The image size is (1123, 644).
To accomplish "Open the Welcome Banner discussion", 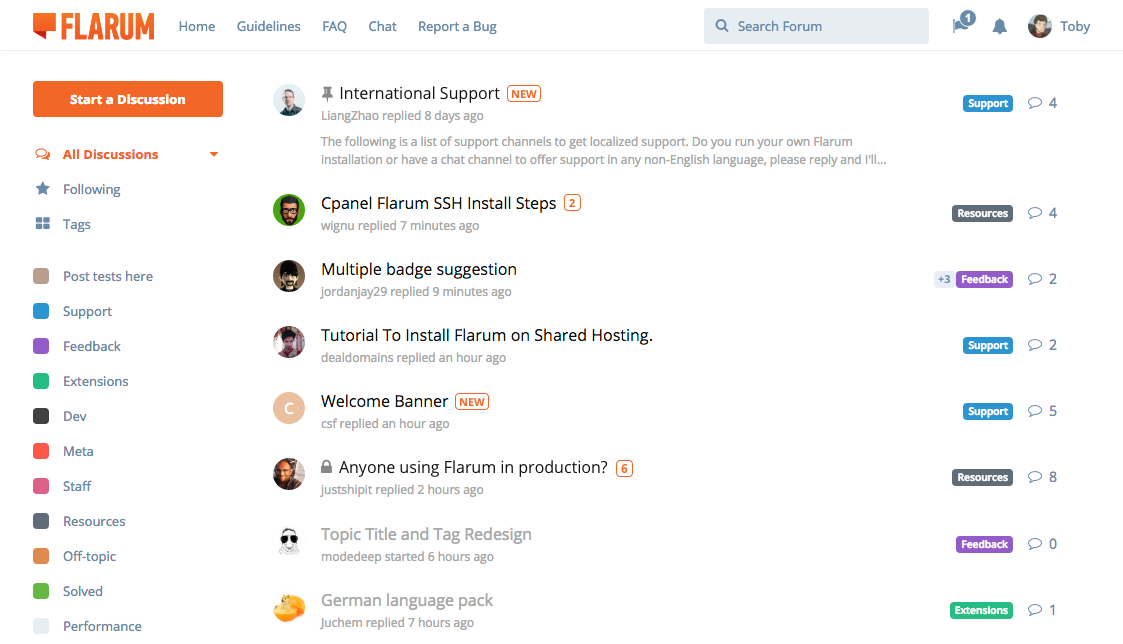I will tap(385, 401).
